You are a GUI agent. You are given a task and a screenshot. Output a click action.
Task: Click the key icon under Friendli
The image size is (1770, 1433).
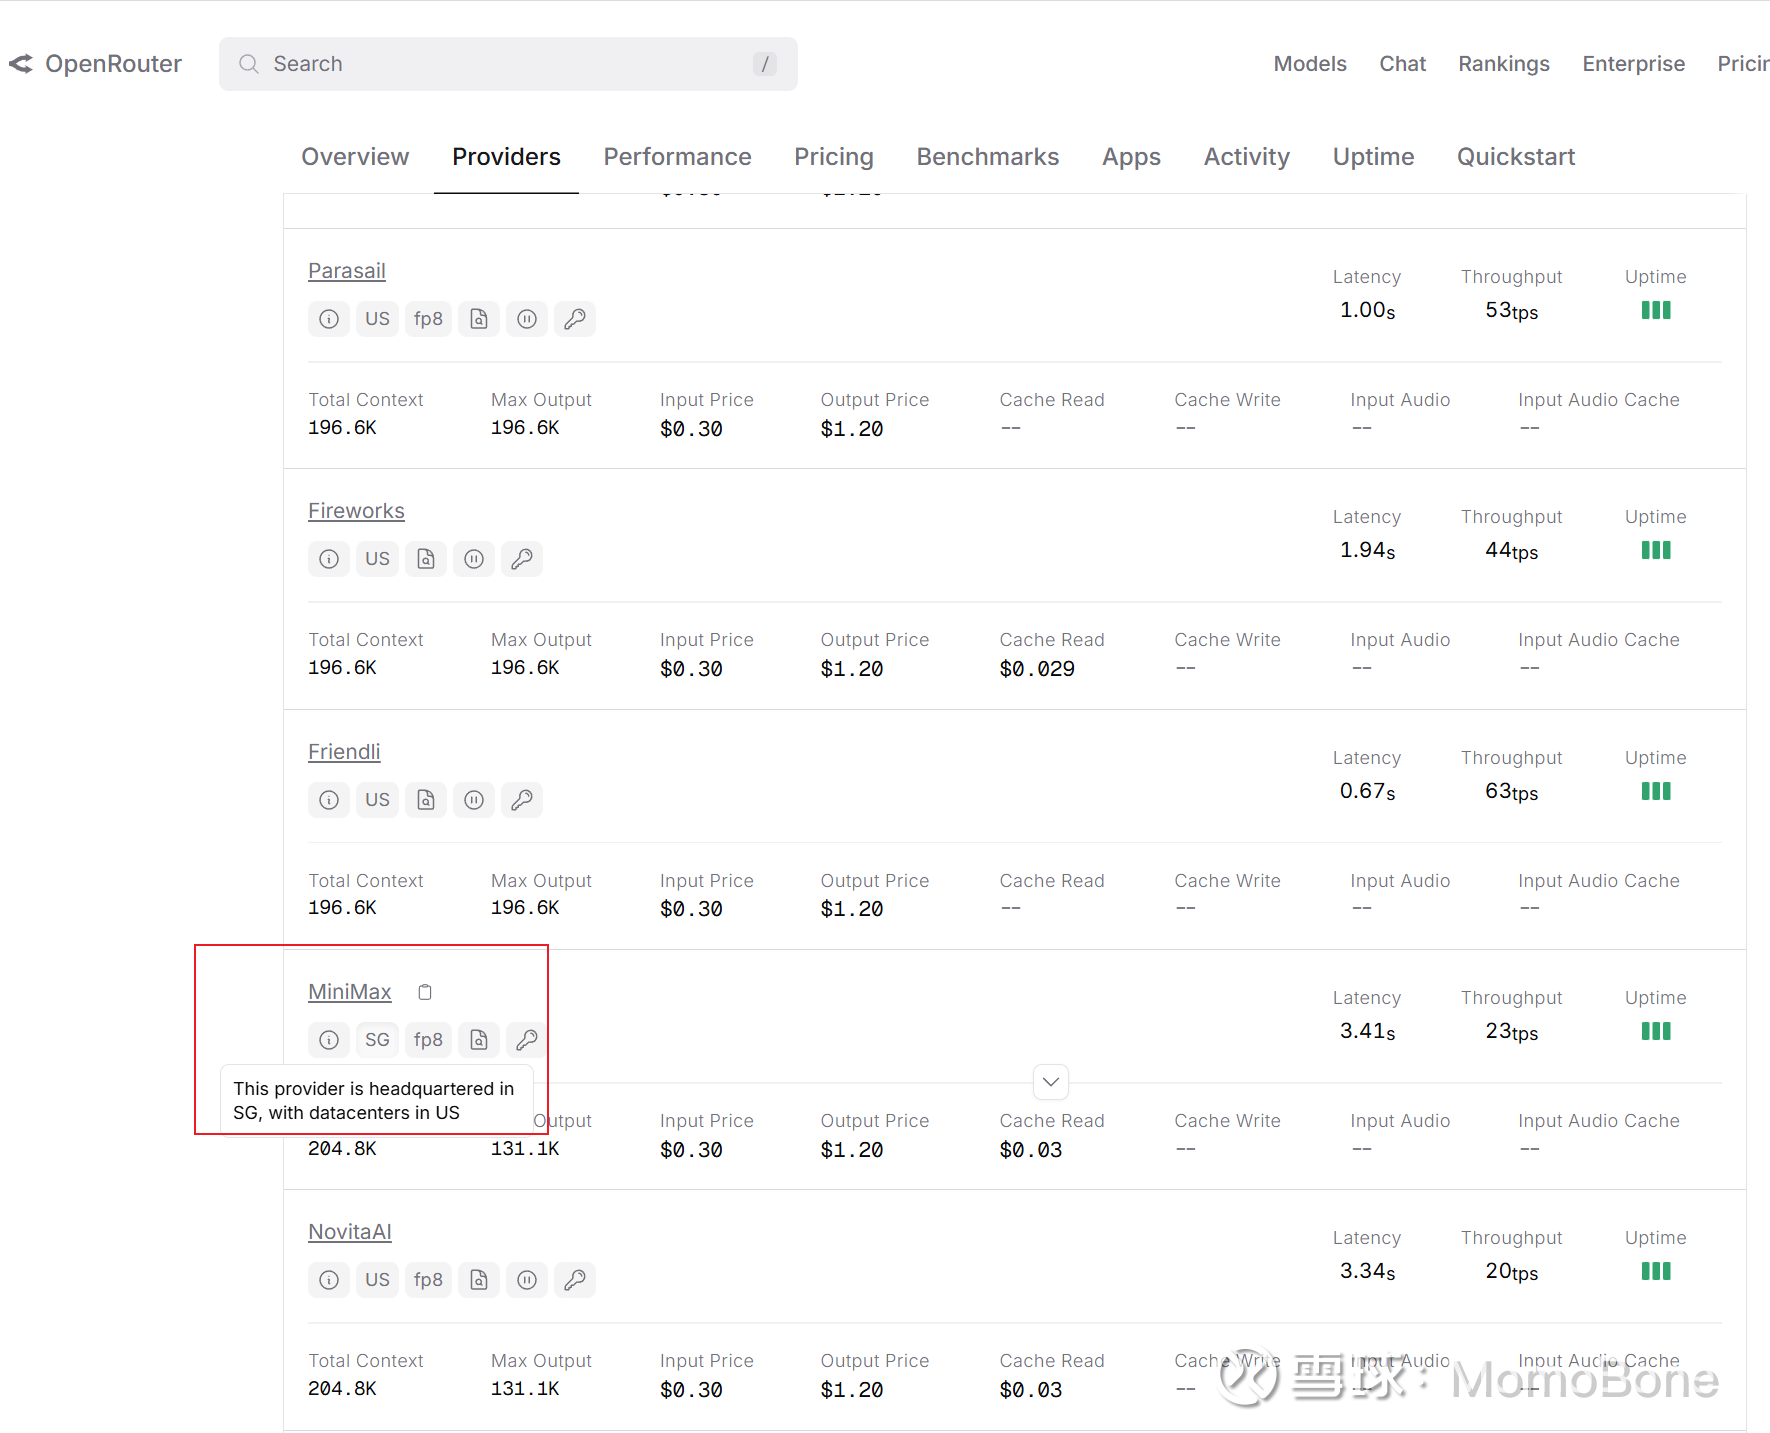click(x=522, y=800)
